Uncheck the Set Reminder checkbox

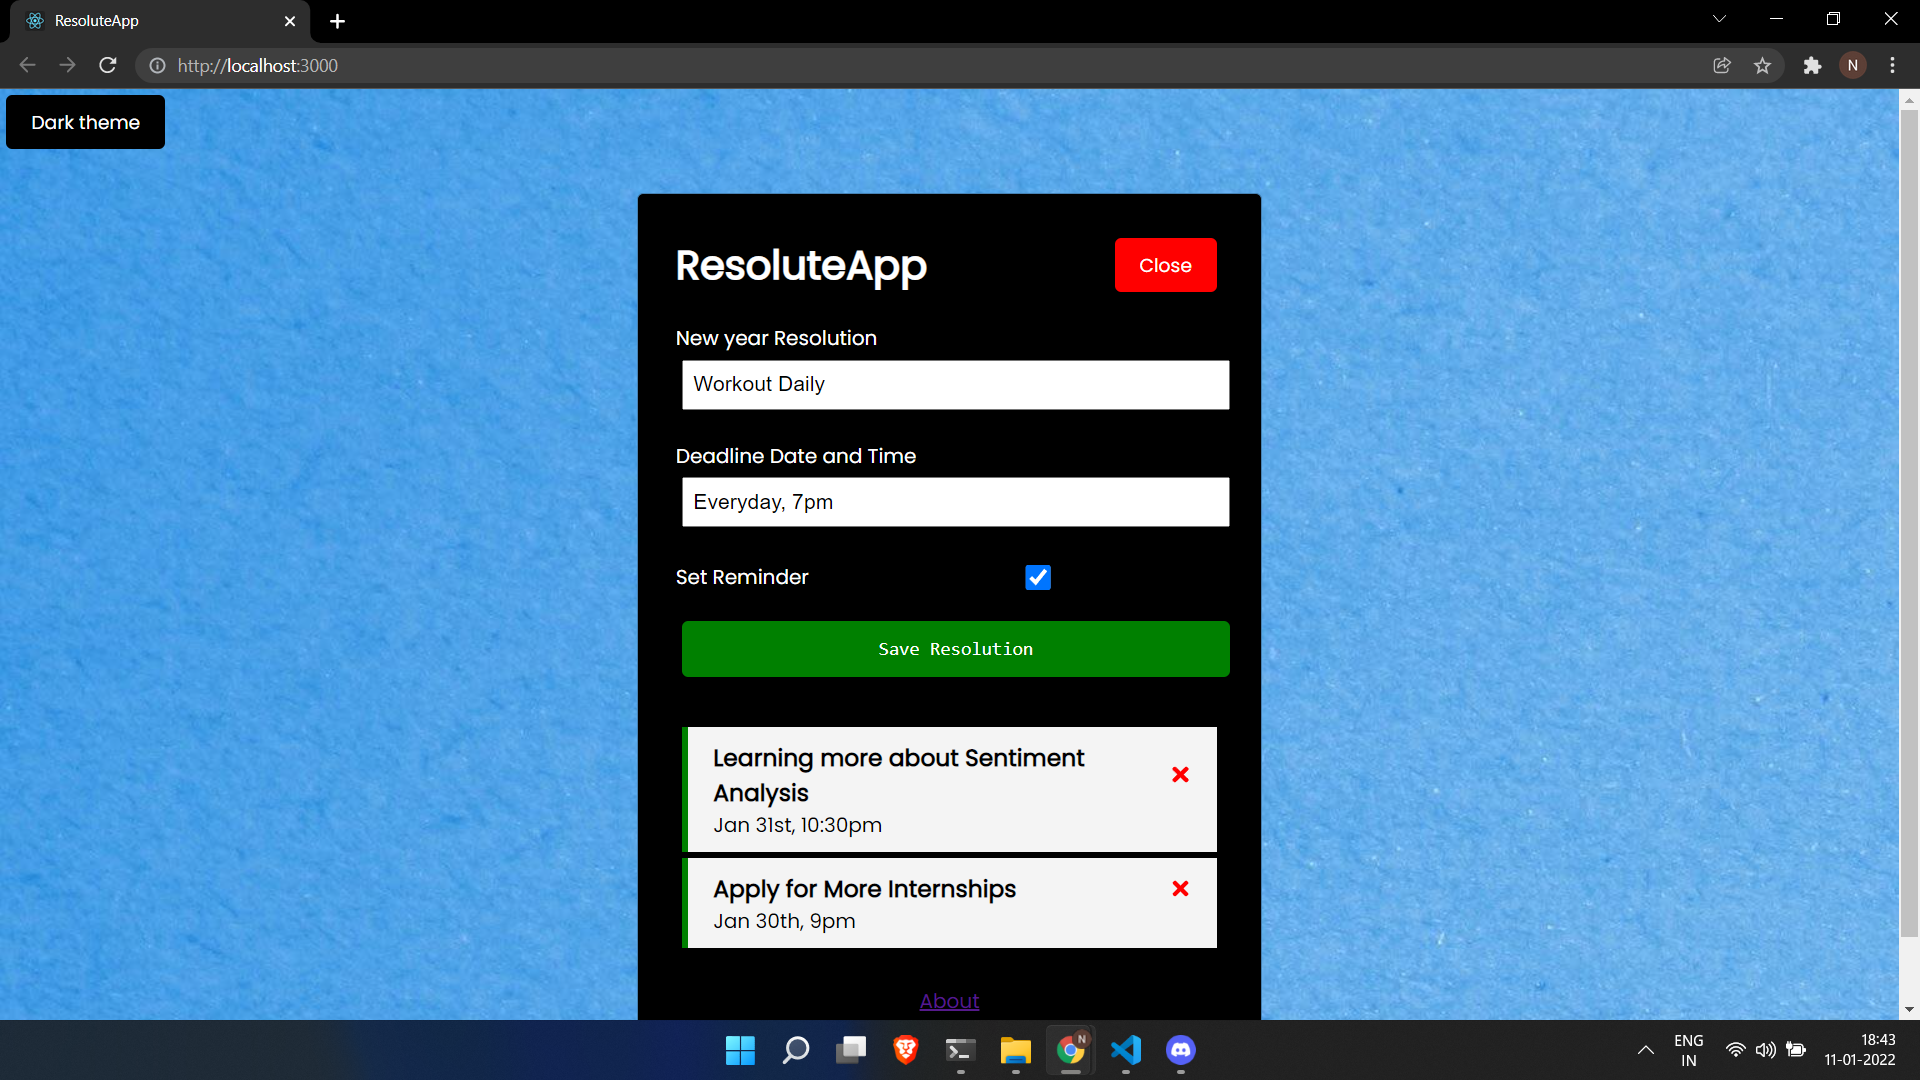[x=1038, y=578]
